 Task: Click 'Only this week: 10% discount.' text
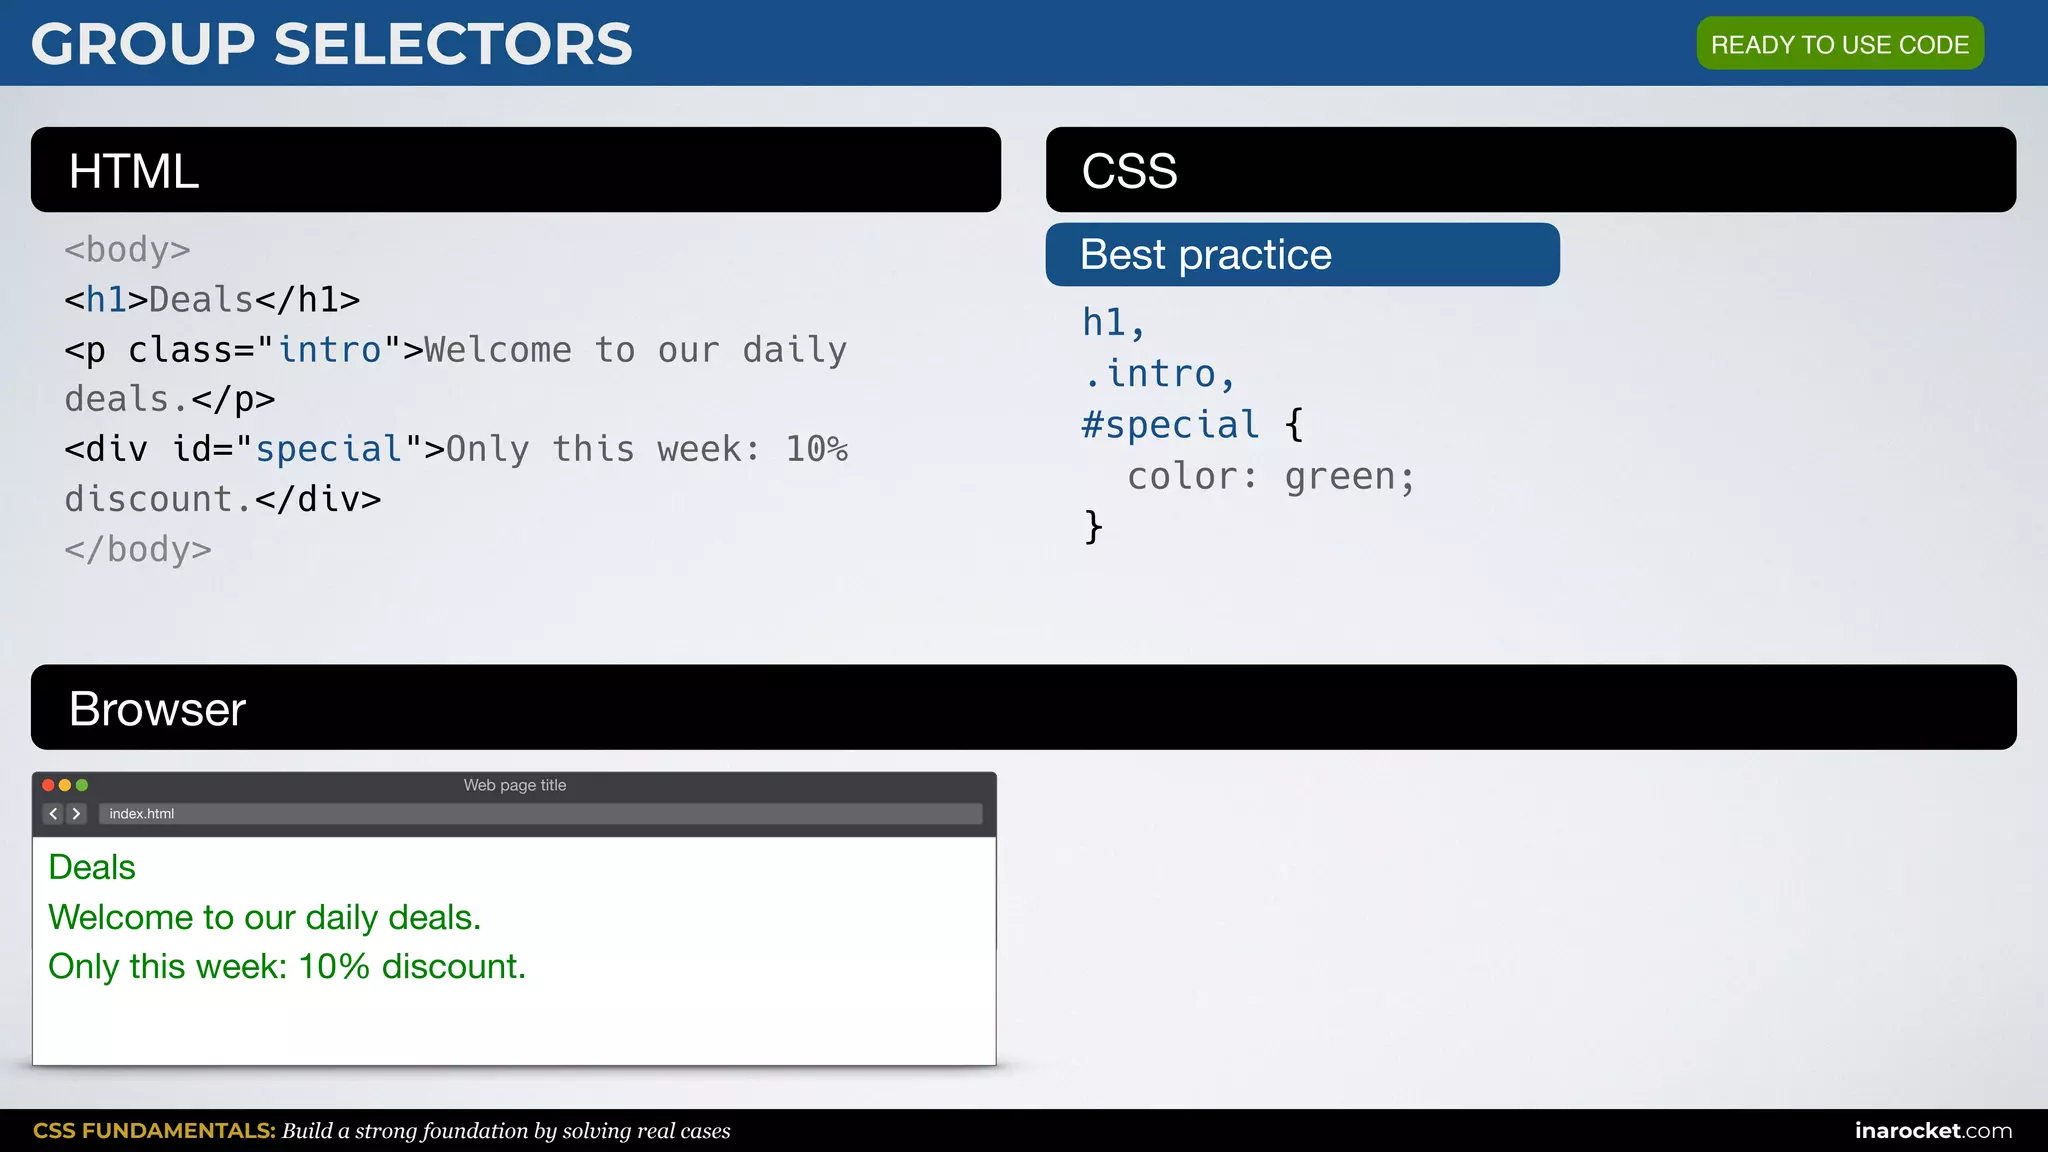(x=287, y=966)
